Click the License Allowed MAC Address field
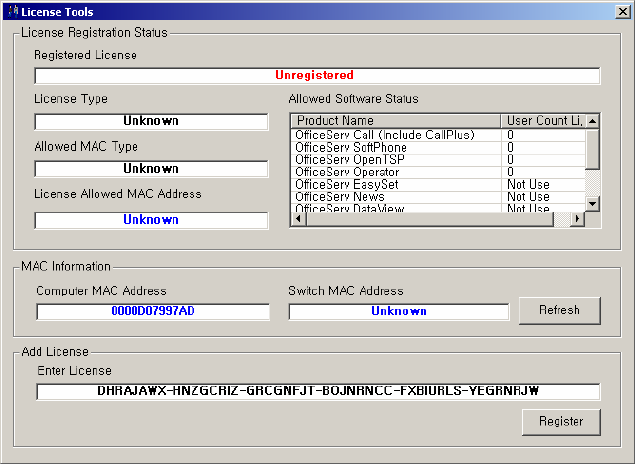 point(151,220)
